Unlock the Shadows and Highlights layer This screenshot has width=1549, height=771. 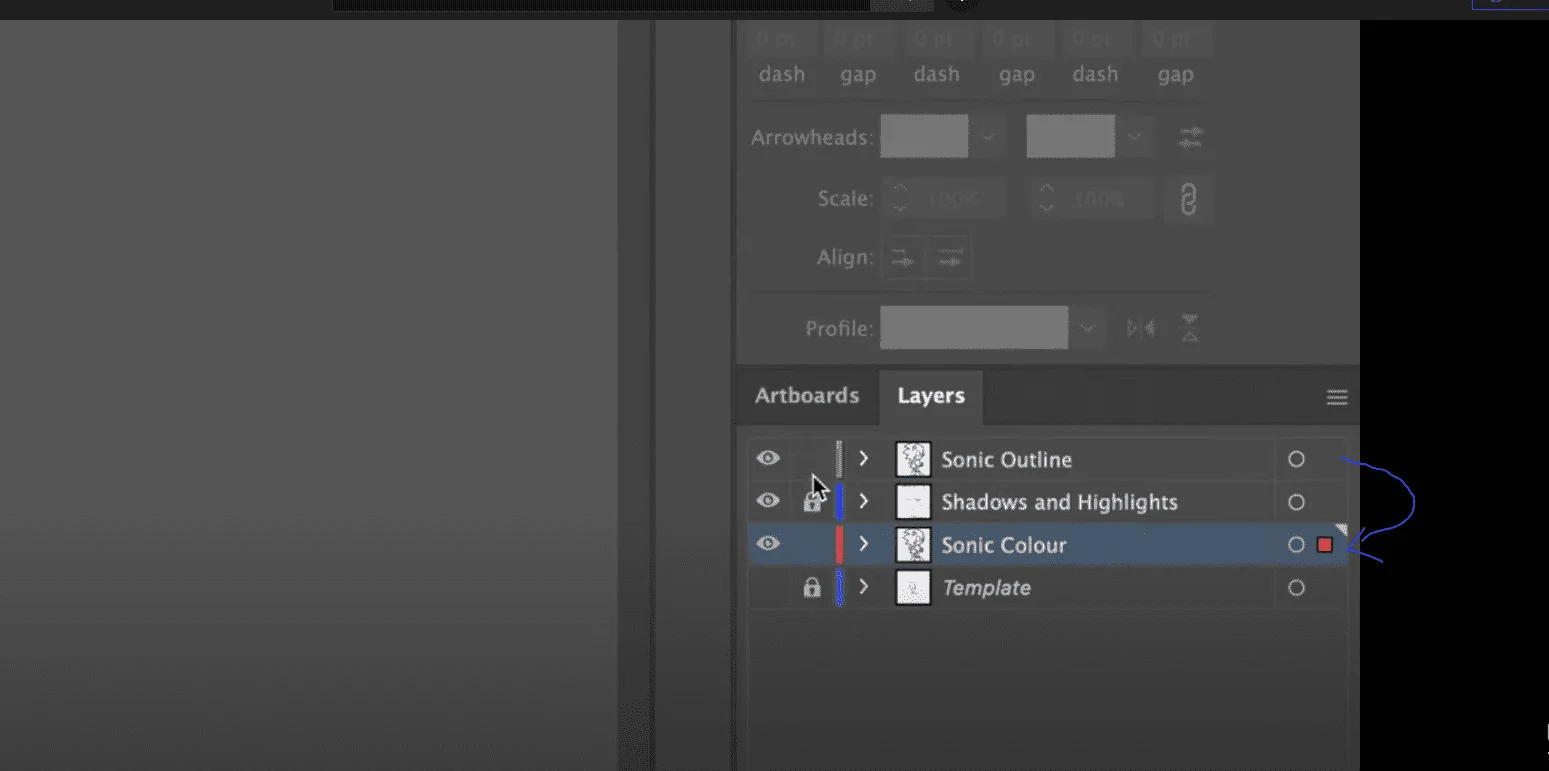click(x=812, y=502)
